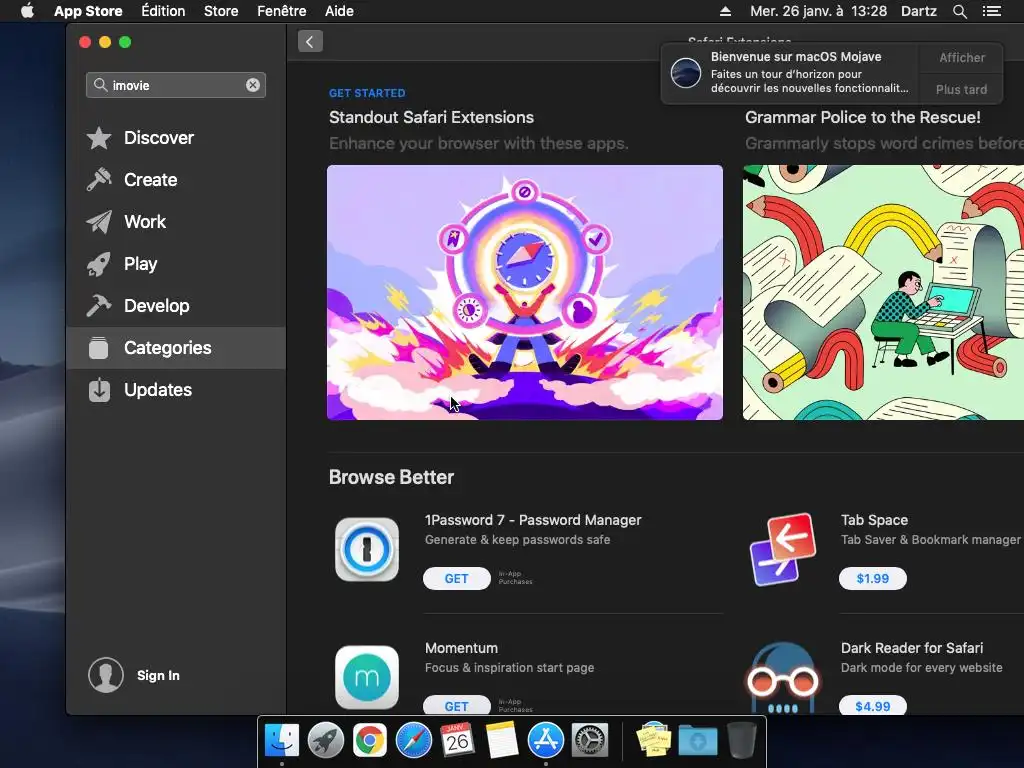Viewport: 1024px width, 768px height.
Task: Get the Momentum app
Action: pos(456,705)
